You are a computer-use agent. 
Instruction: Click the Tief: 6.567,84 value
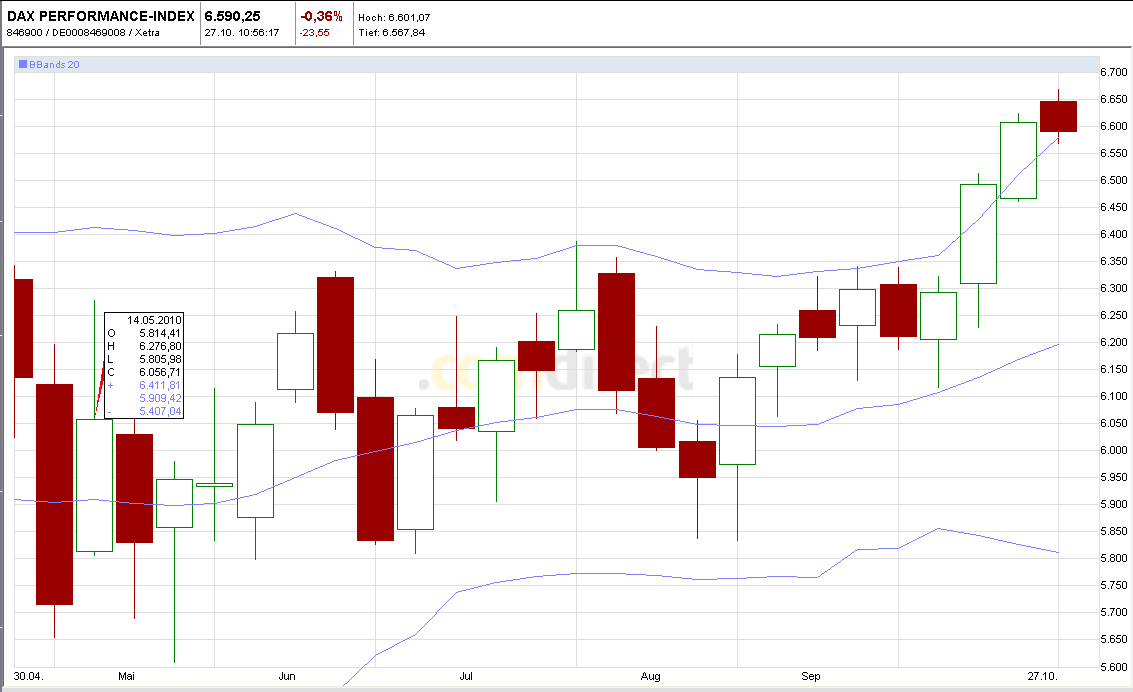pyautogui.click(x=392, y=33)
